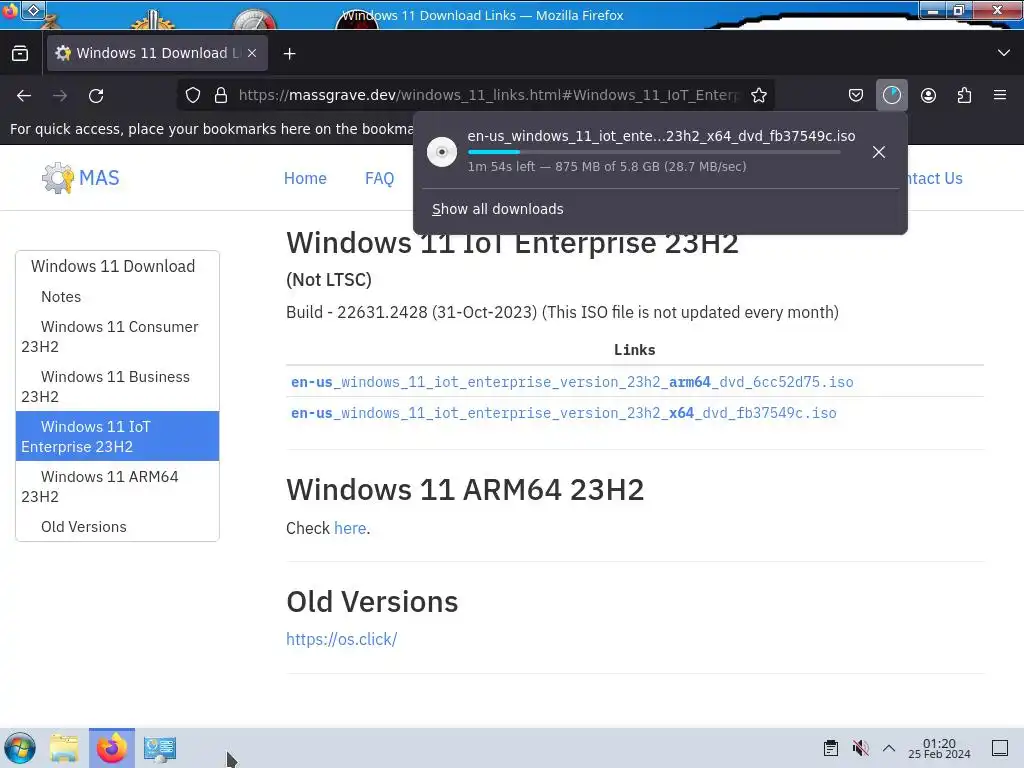Open the https://os.click/ link
This screenshot has width=1024, height=768.
[x=342, y=639]
